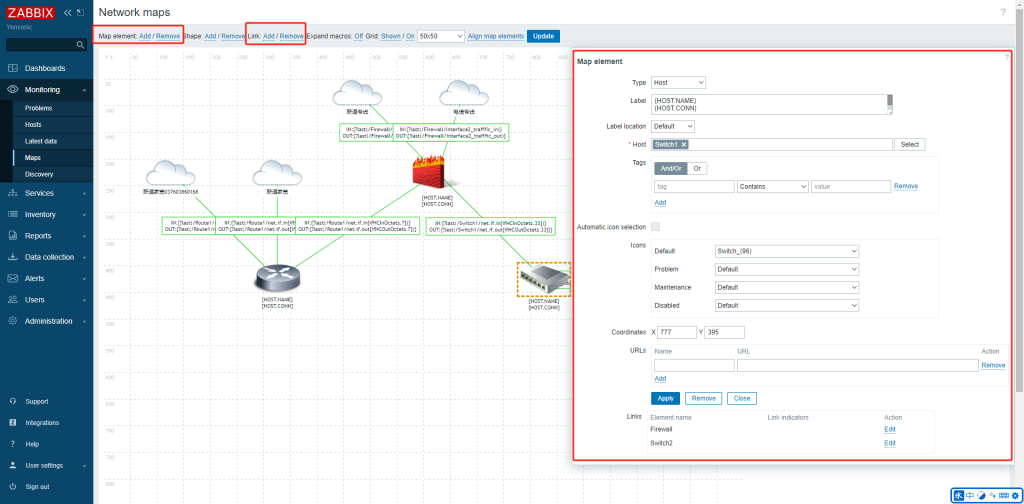This screenshot has height=504, width=1024.
Task: Click Align map elements link
Action: click(x=496, y=36)
